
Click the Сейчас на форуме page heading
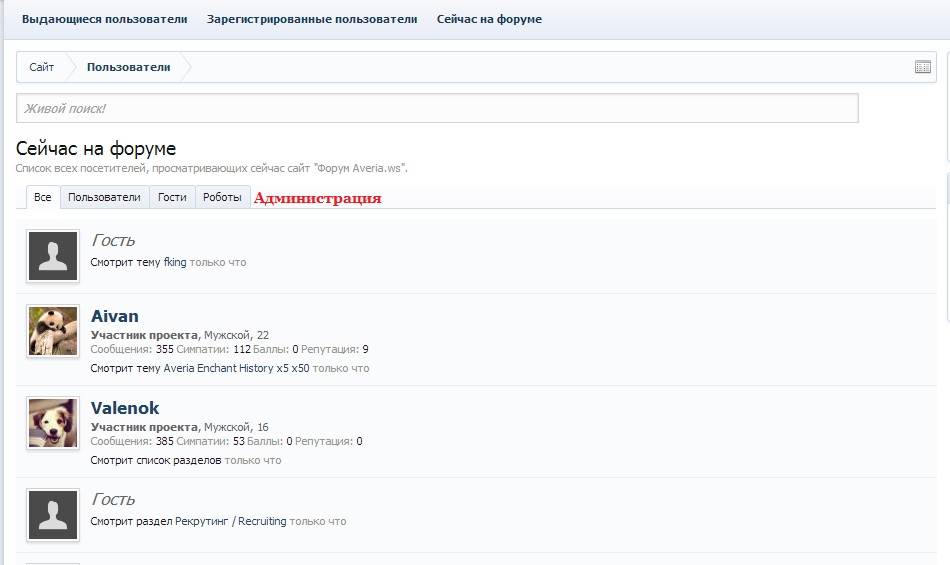96,148
